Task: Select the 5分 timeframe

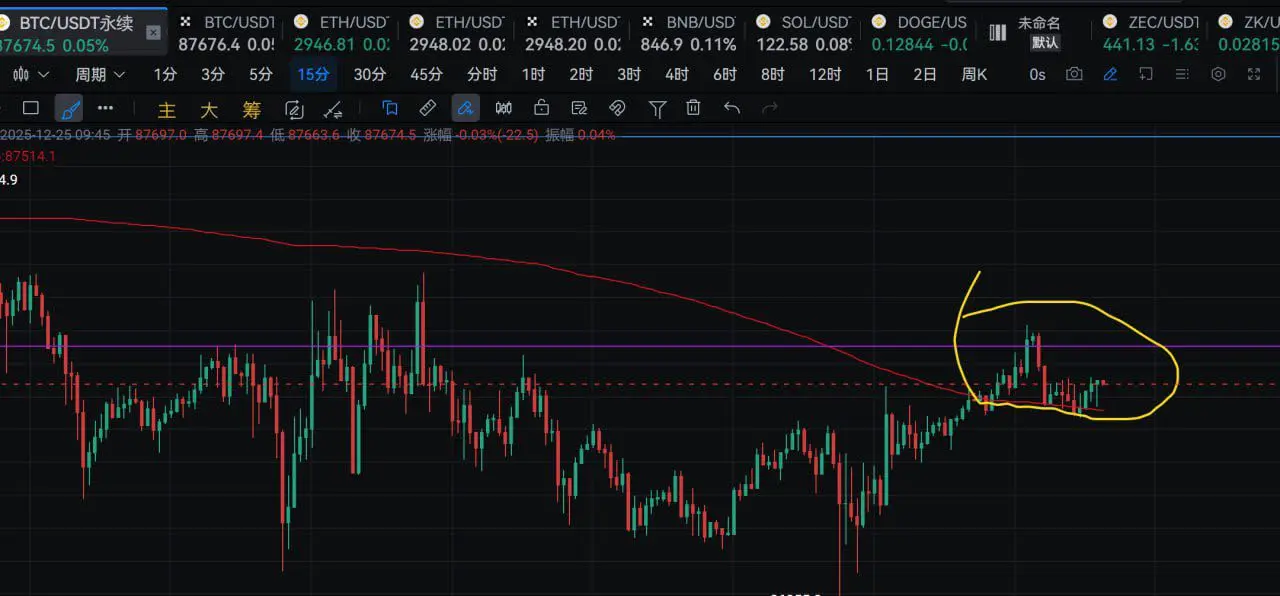Action: pos(261,75)
